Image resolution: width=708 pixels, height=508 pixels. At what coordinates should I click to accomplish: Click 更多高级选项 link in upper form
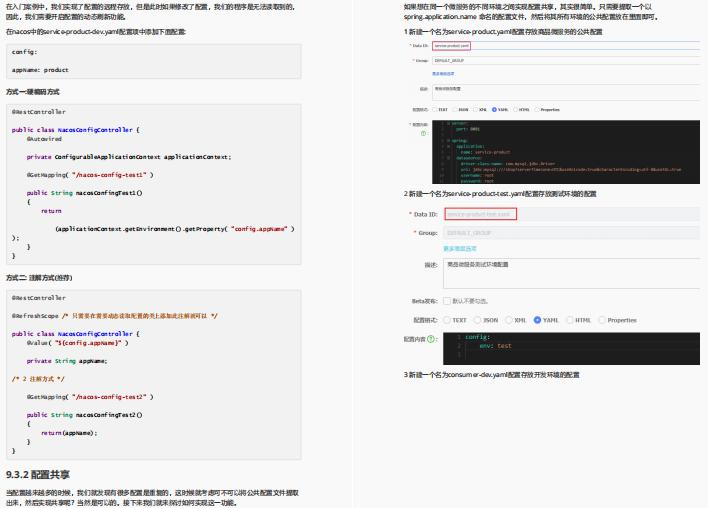pos(443,74)
